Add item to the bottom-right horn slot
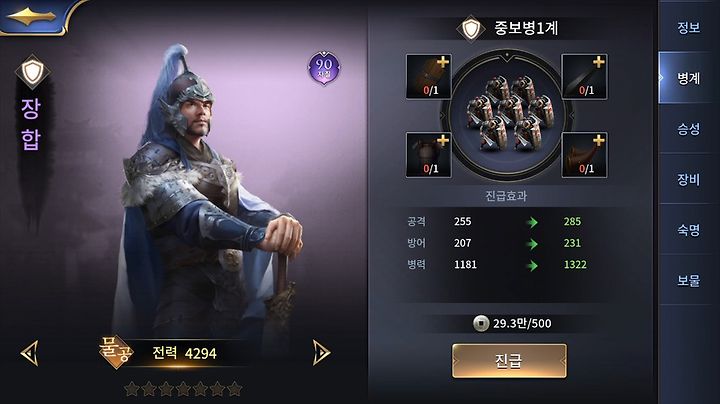This screenshot has width=720, height=404. 585,155
